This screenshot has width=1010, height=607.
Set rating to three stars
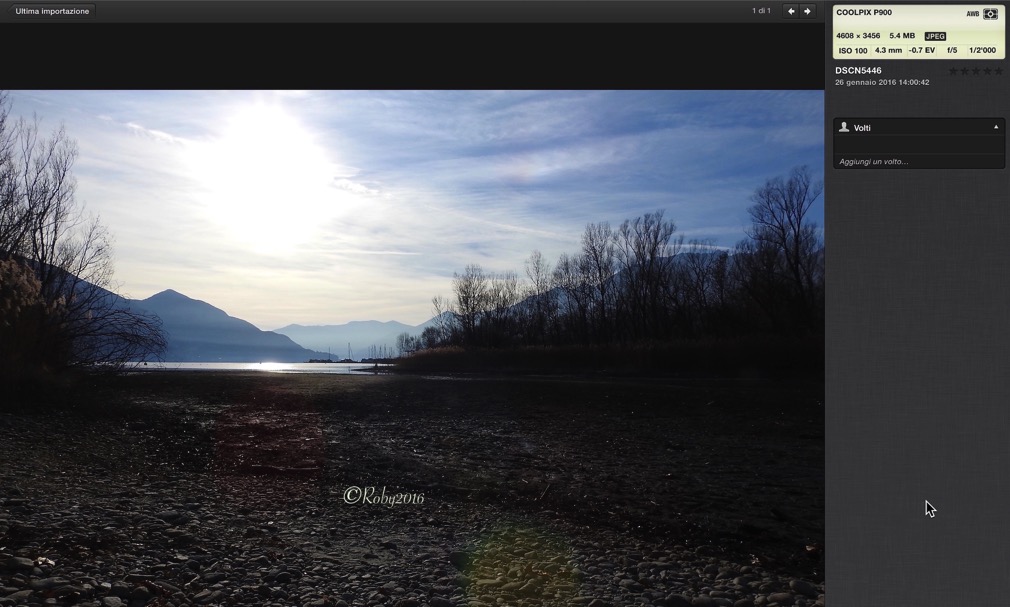pos(975,71)
